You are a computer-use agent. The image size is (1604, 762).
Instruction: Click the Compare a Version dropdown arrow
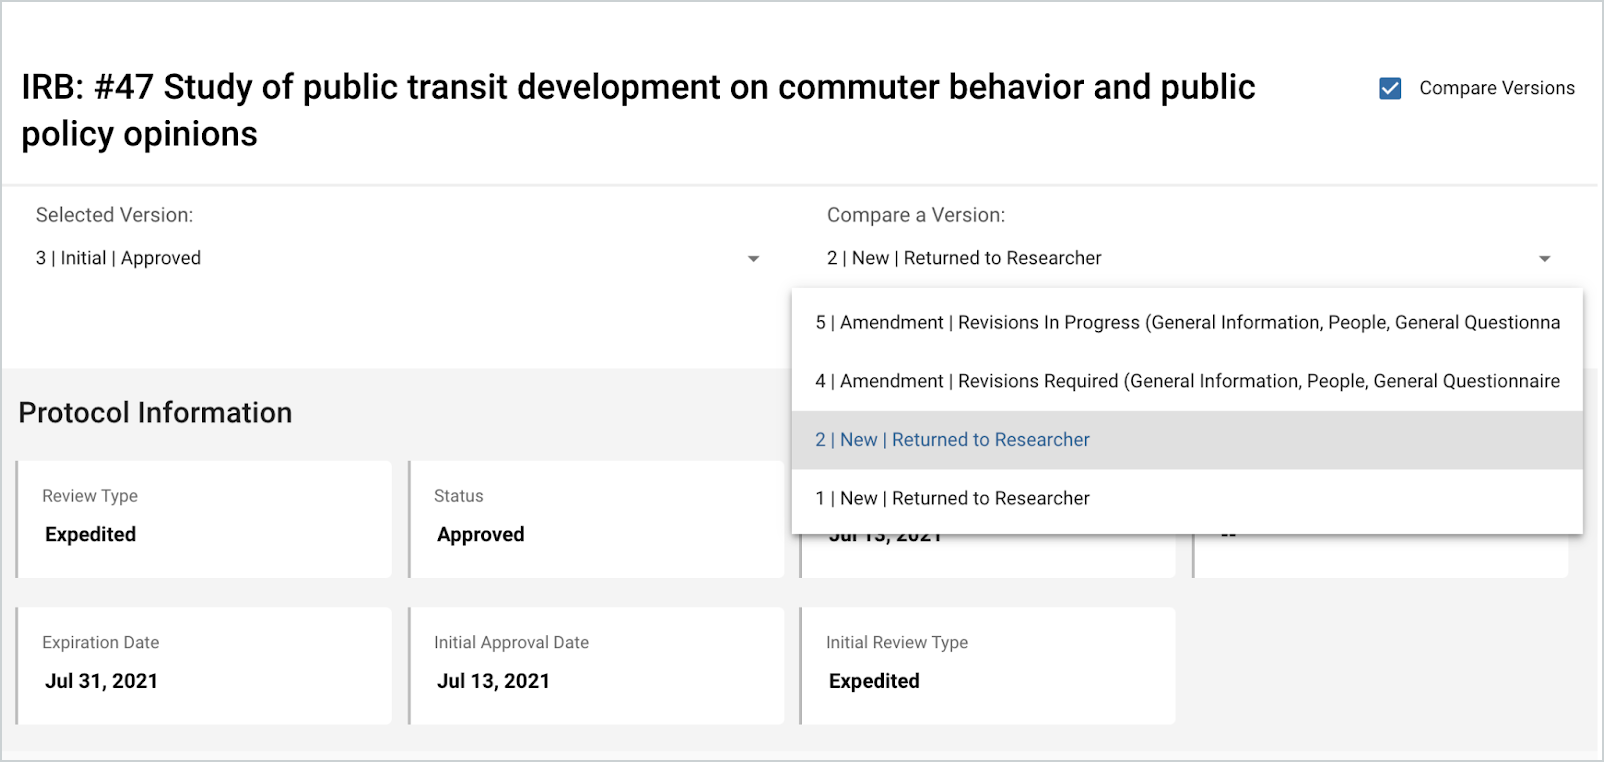click(x=1544, y=259)
